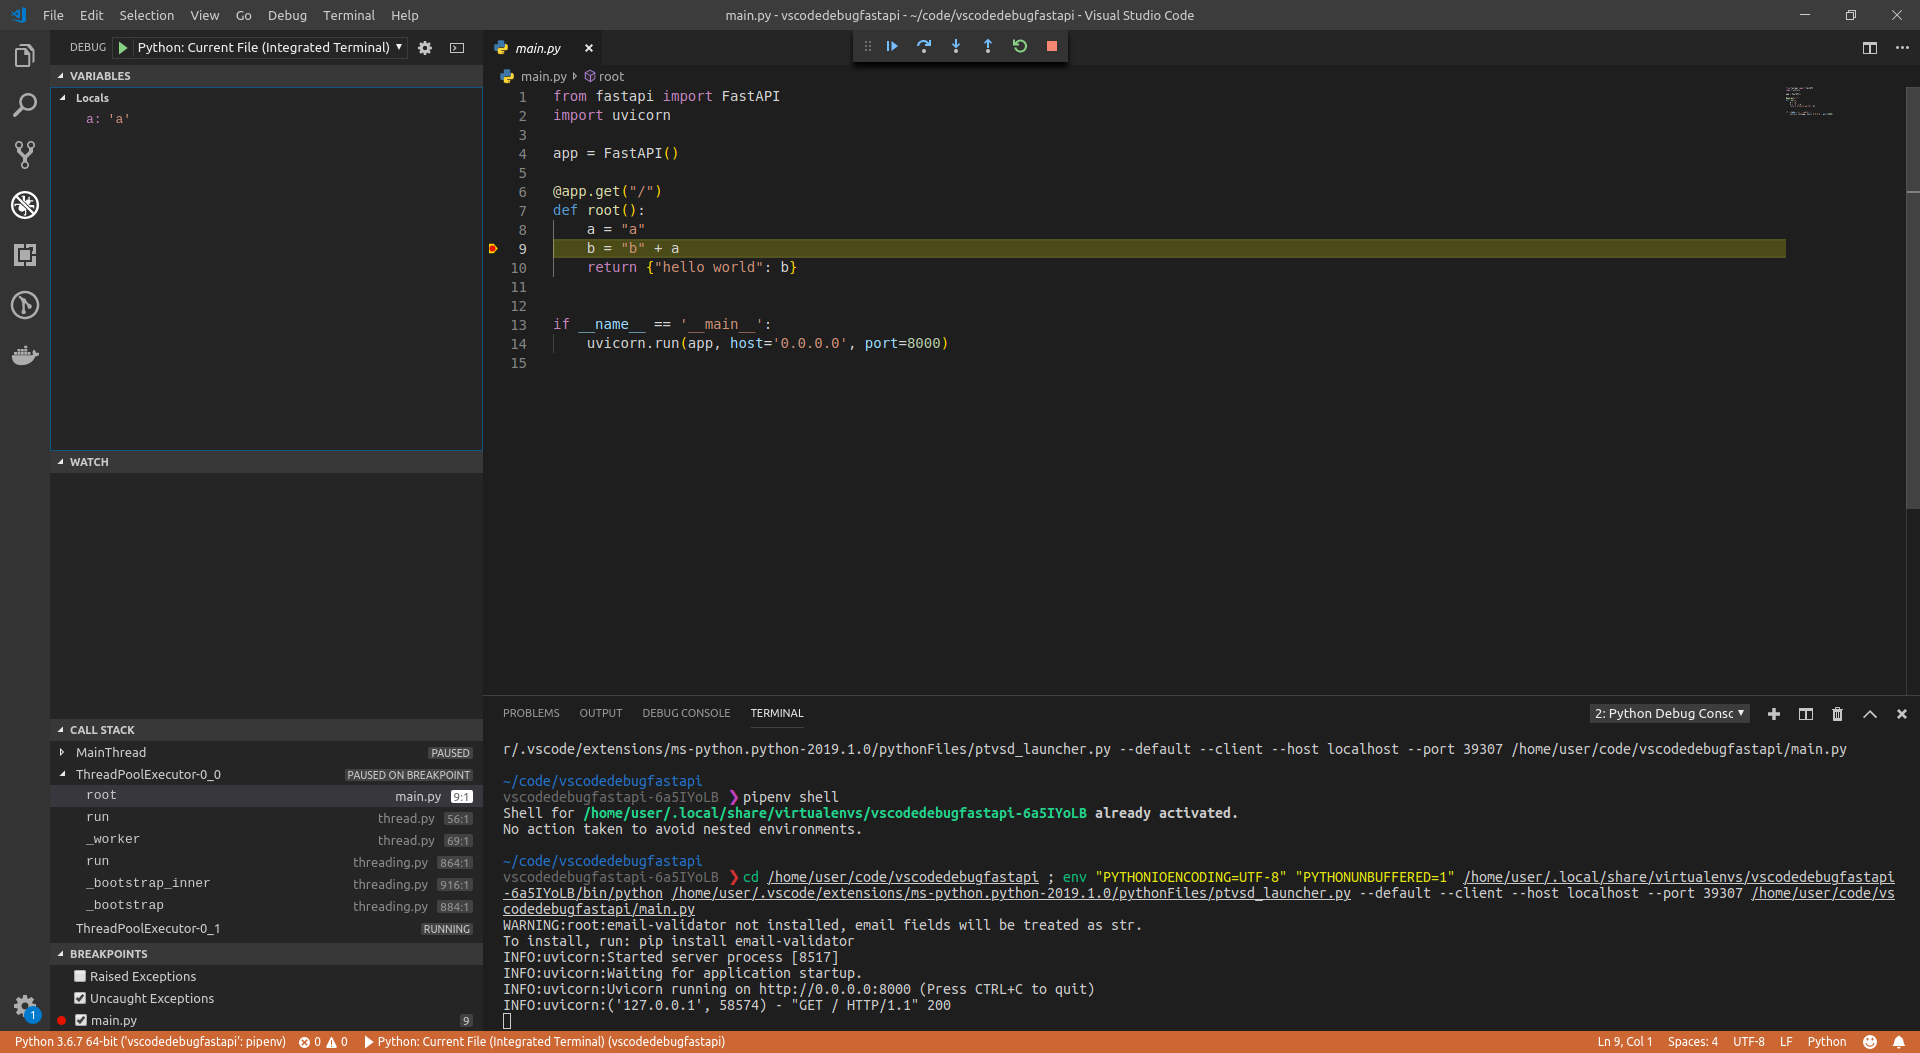
Task: Click the Step Over debug control
Action: click(924, 46)
